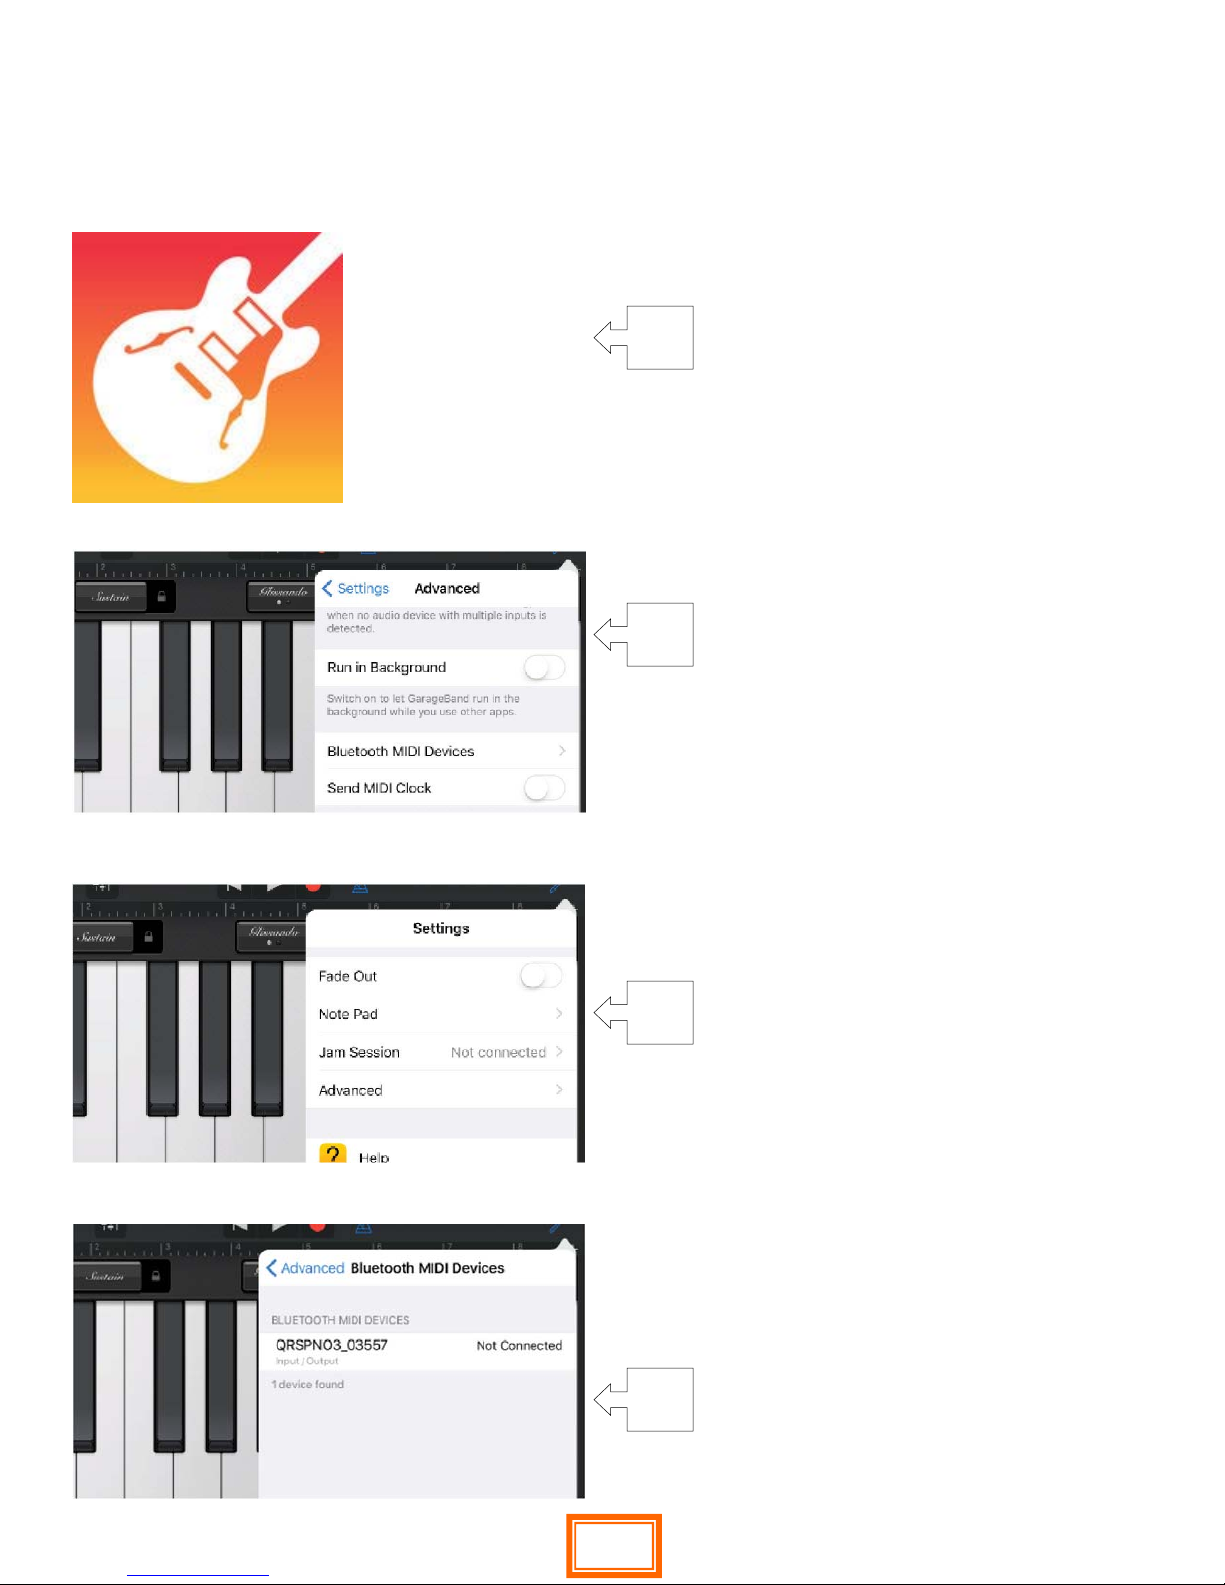Viewport: 1225px width, 1585px height.
Task: Click the mixer sliders icon above Settings panel
Action: click(104, 888)
